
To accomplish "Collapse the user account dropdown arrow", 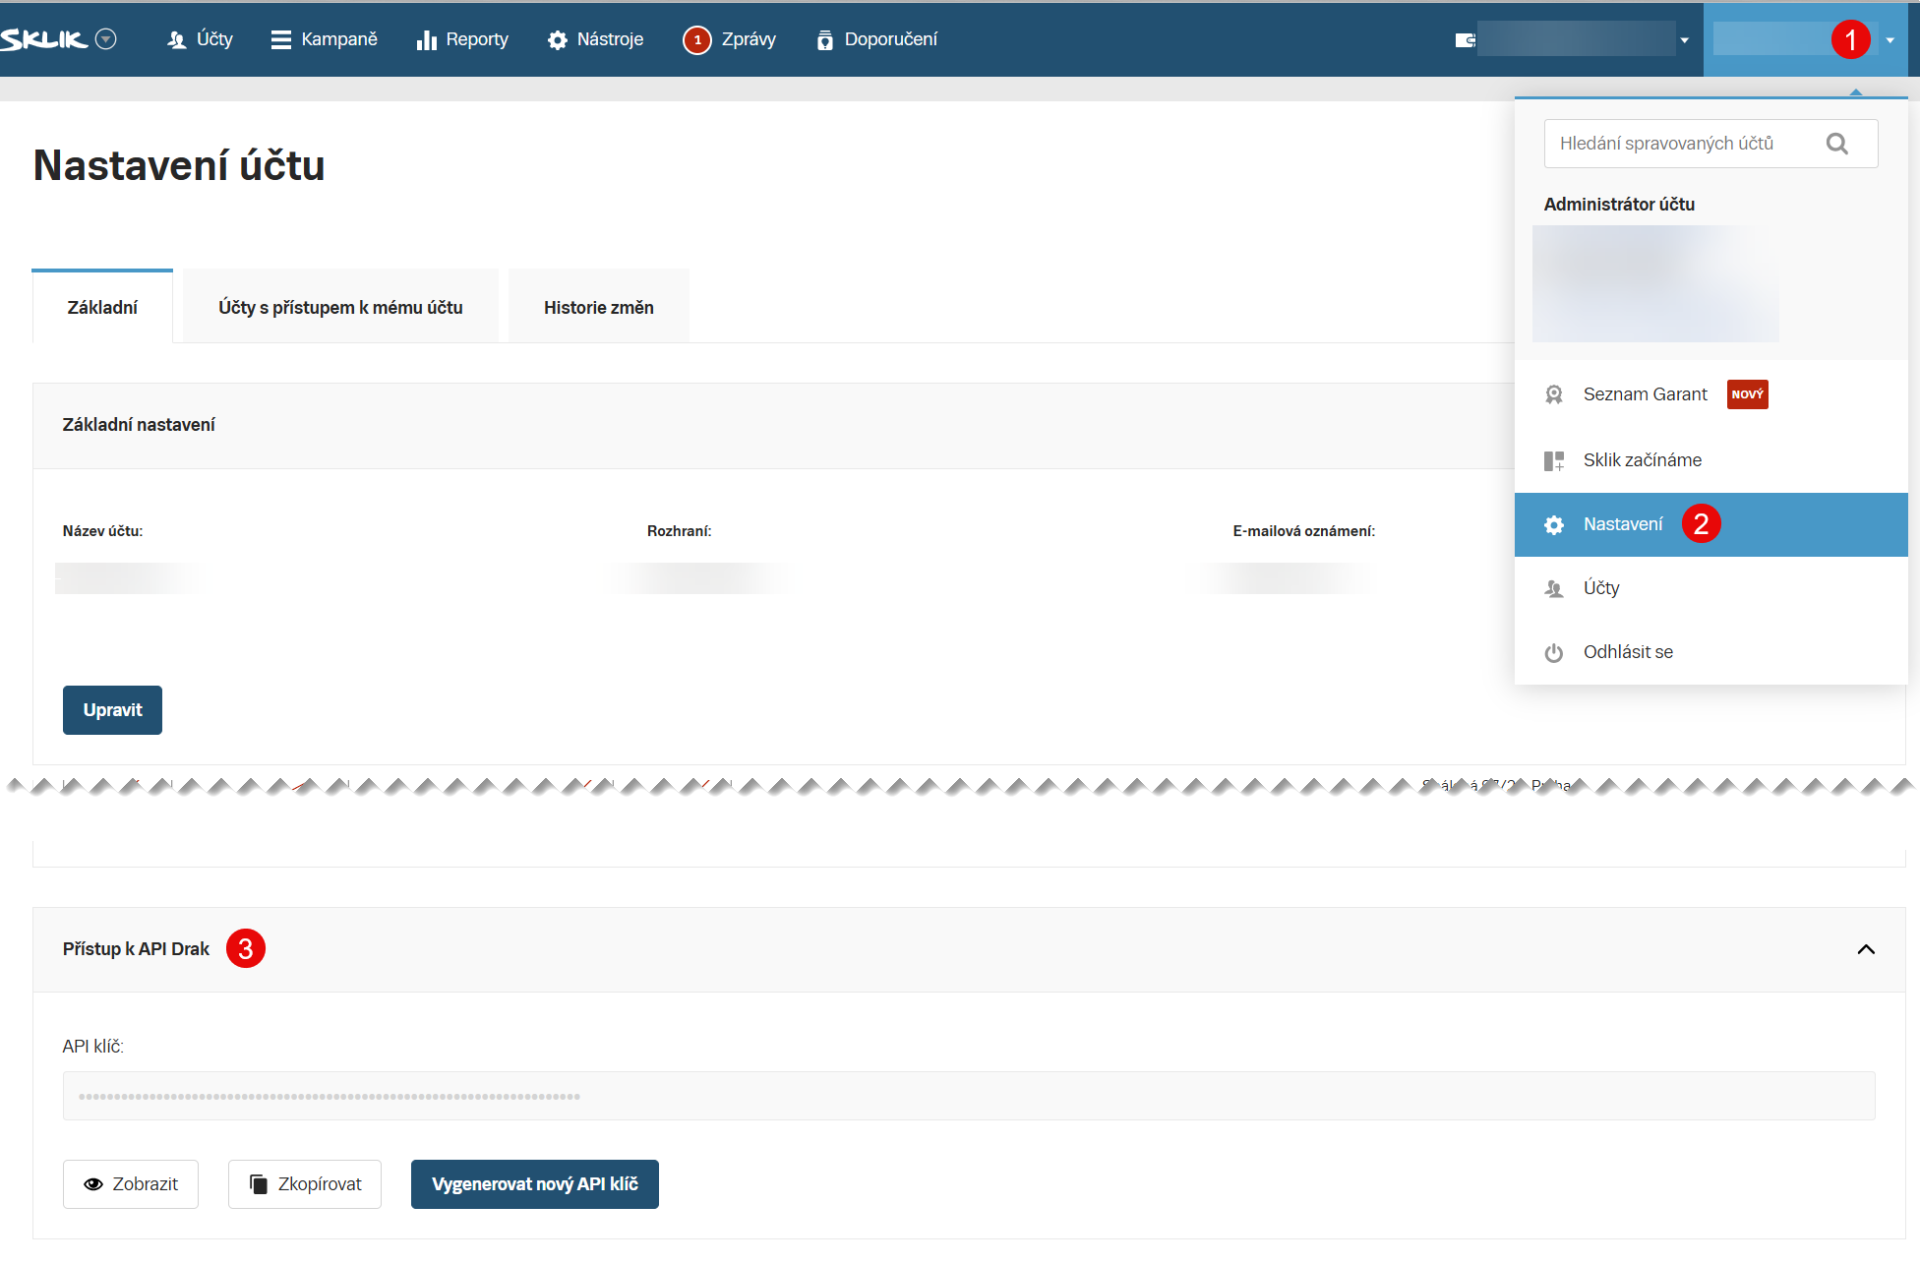I will 1889,40.
